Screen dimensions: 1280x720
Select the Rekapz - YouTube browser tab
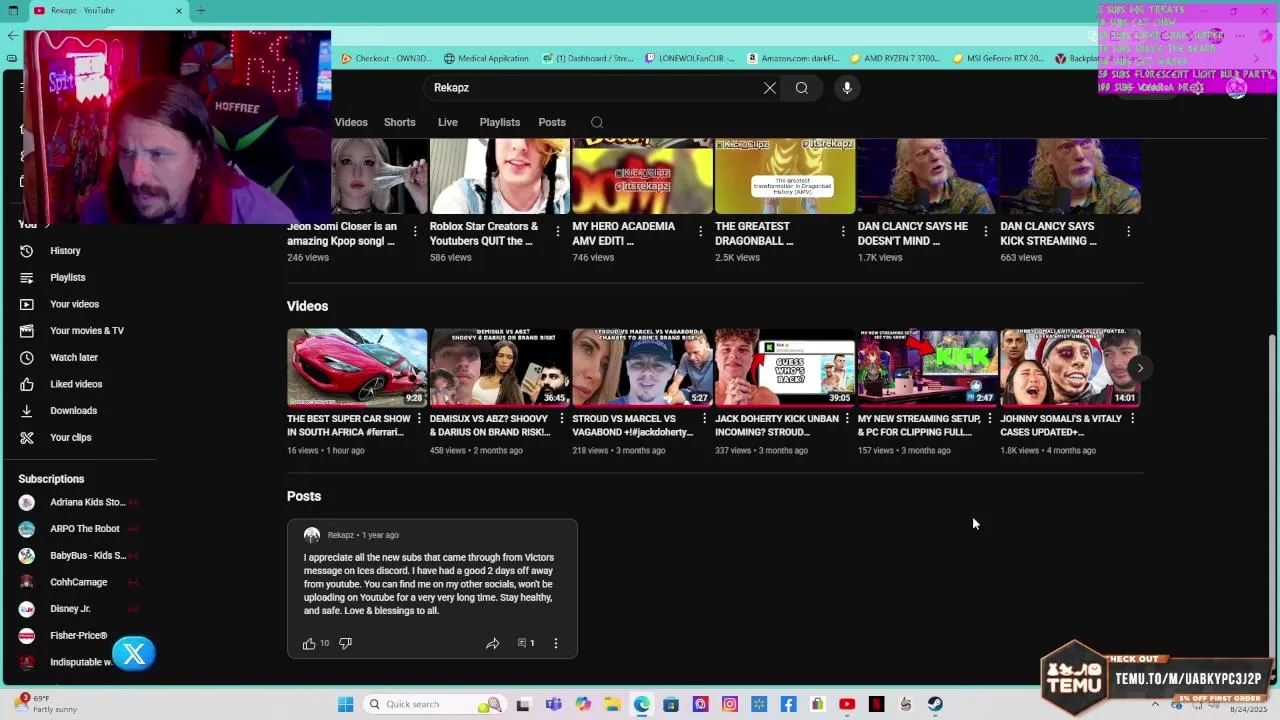[x=108, y=11]
